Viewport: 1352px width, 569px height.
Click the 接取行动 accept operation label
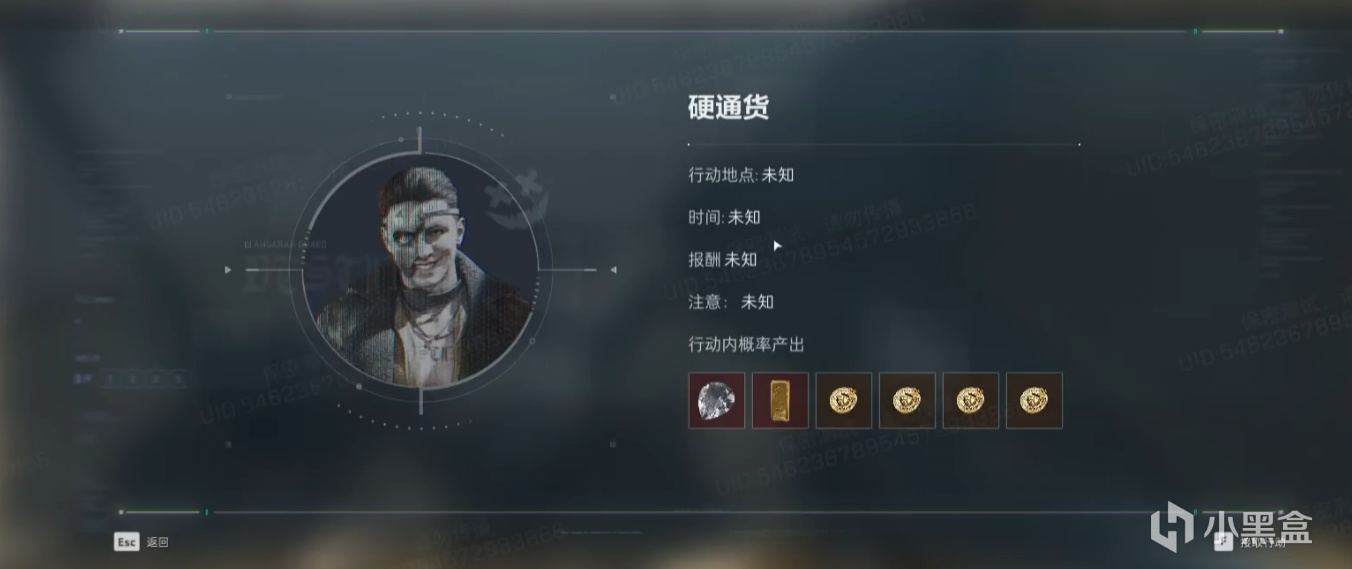click(1261, 542)
